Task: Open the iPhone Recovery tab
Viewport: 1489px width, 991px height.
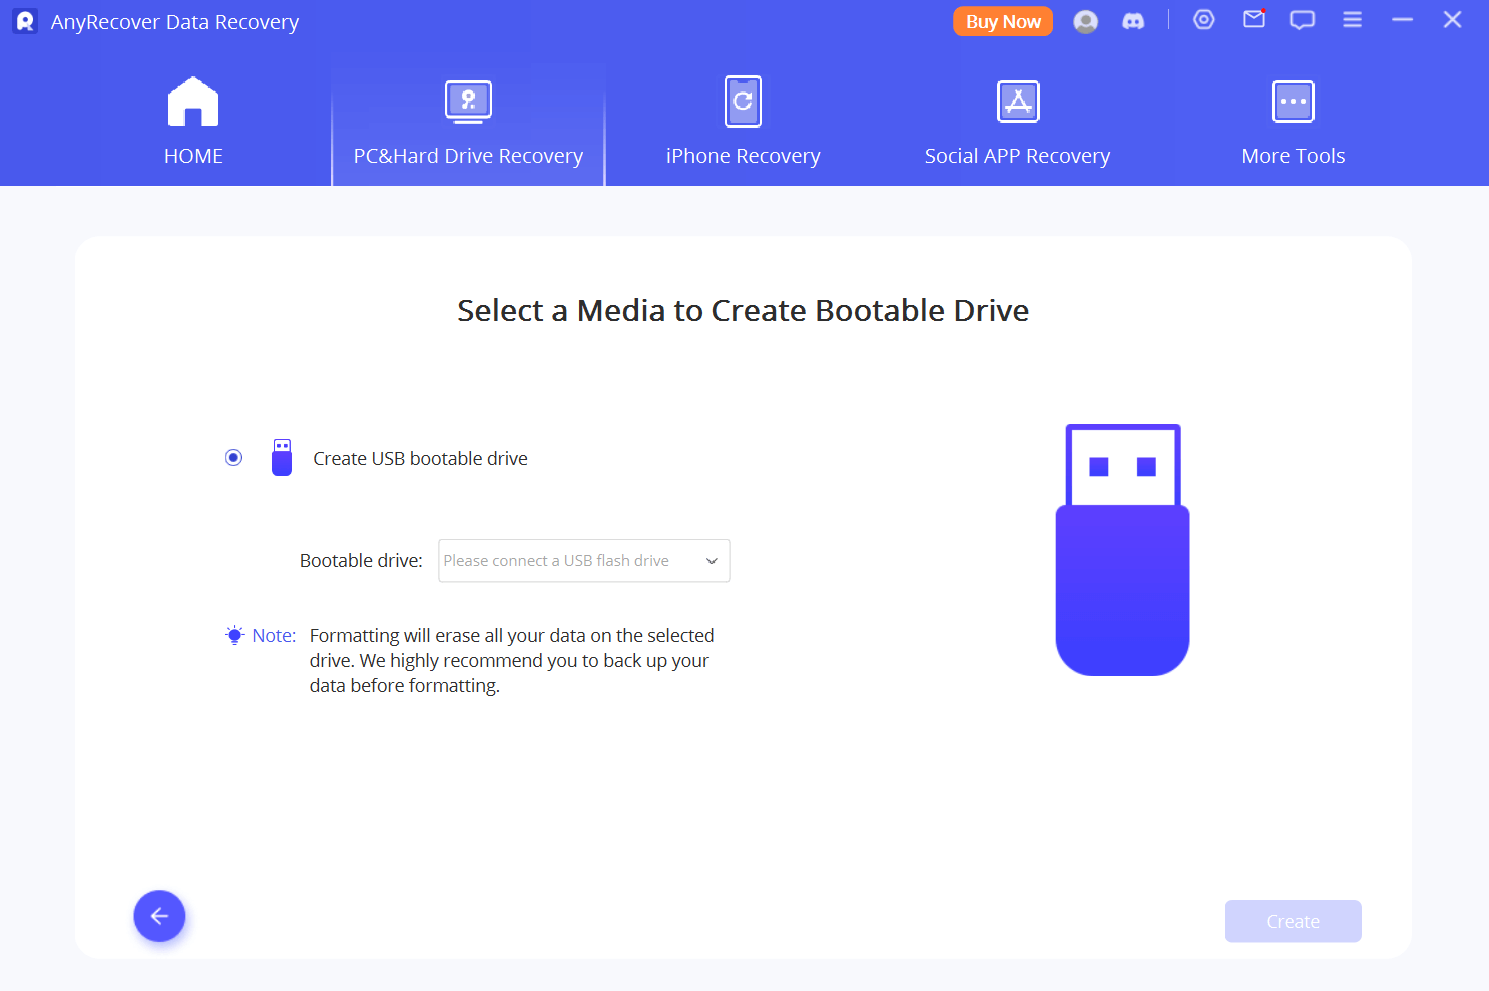Action: tap(743, 122)
